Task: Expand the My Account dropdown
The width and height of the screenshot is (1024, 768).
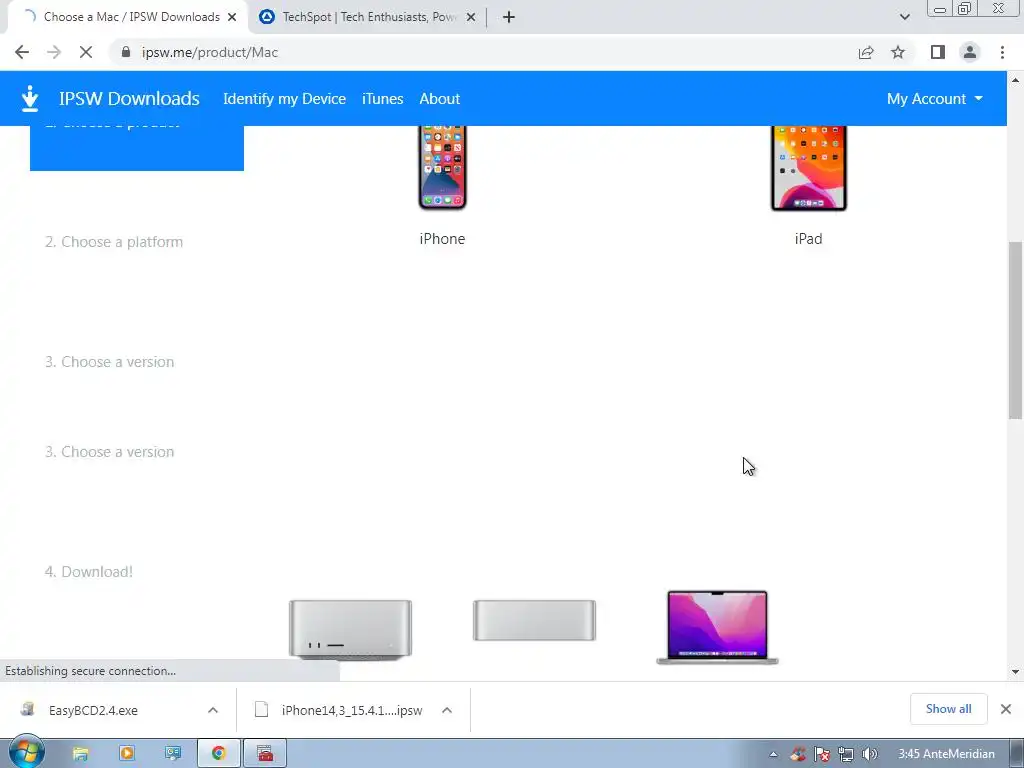Action: [935, 99]
